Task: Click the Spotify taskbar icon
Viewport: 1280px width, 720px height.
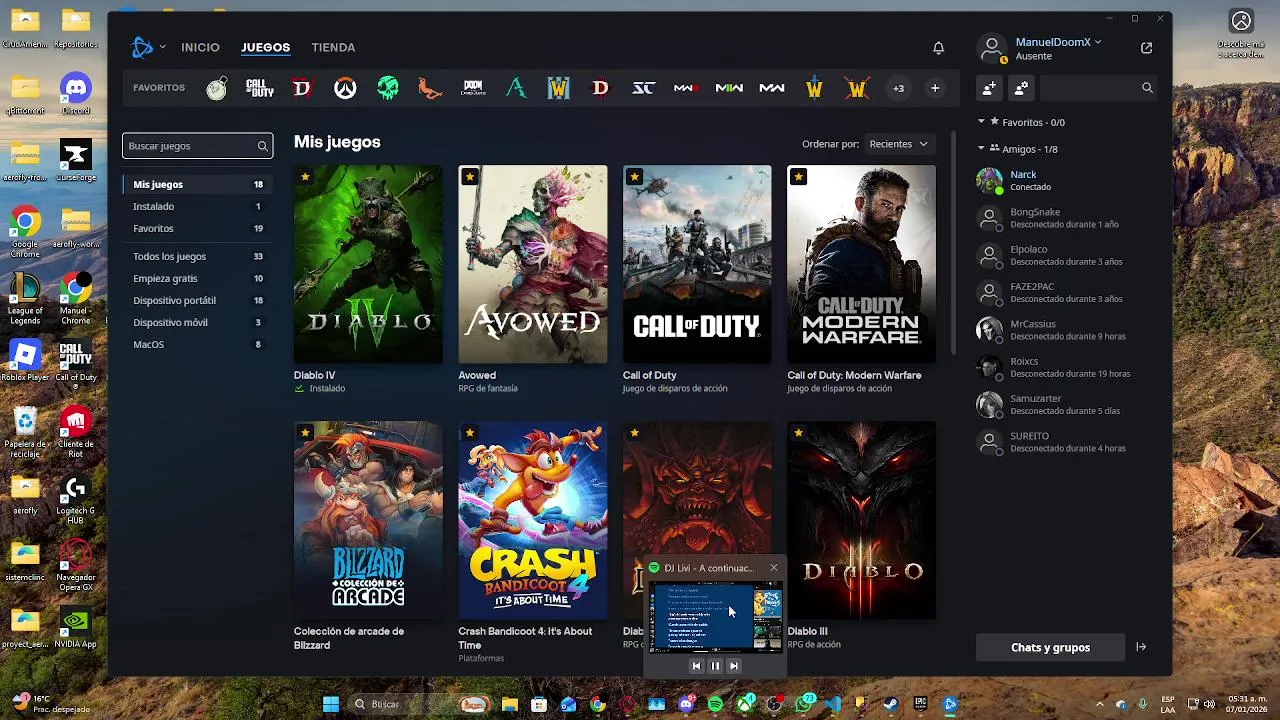Action: (715, 704)
